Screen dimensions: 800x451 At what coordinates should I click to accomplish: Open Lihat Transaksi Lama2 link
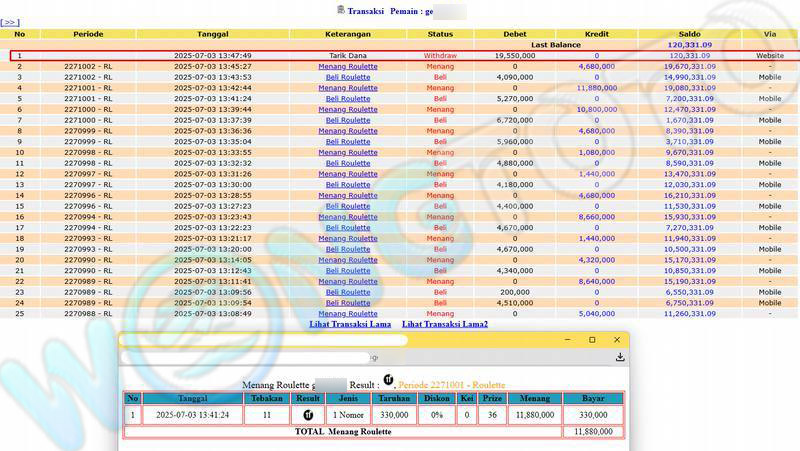(444, 324)
